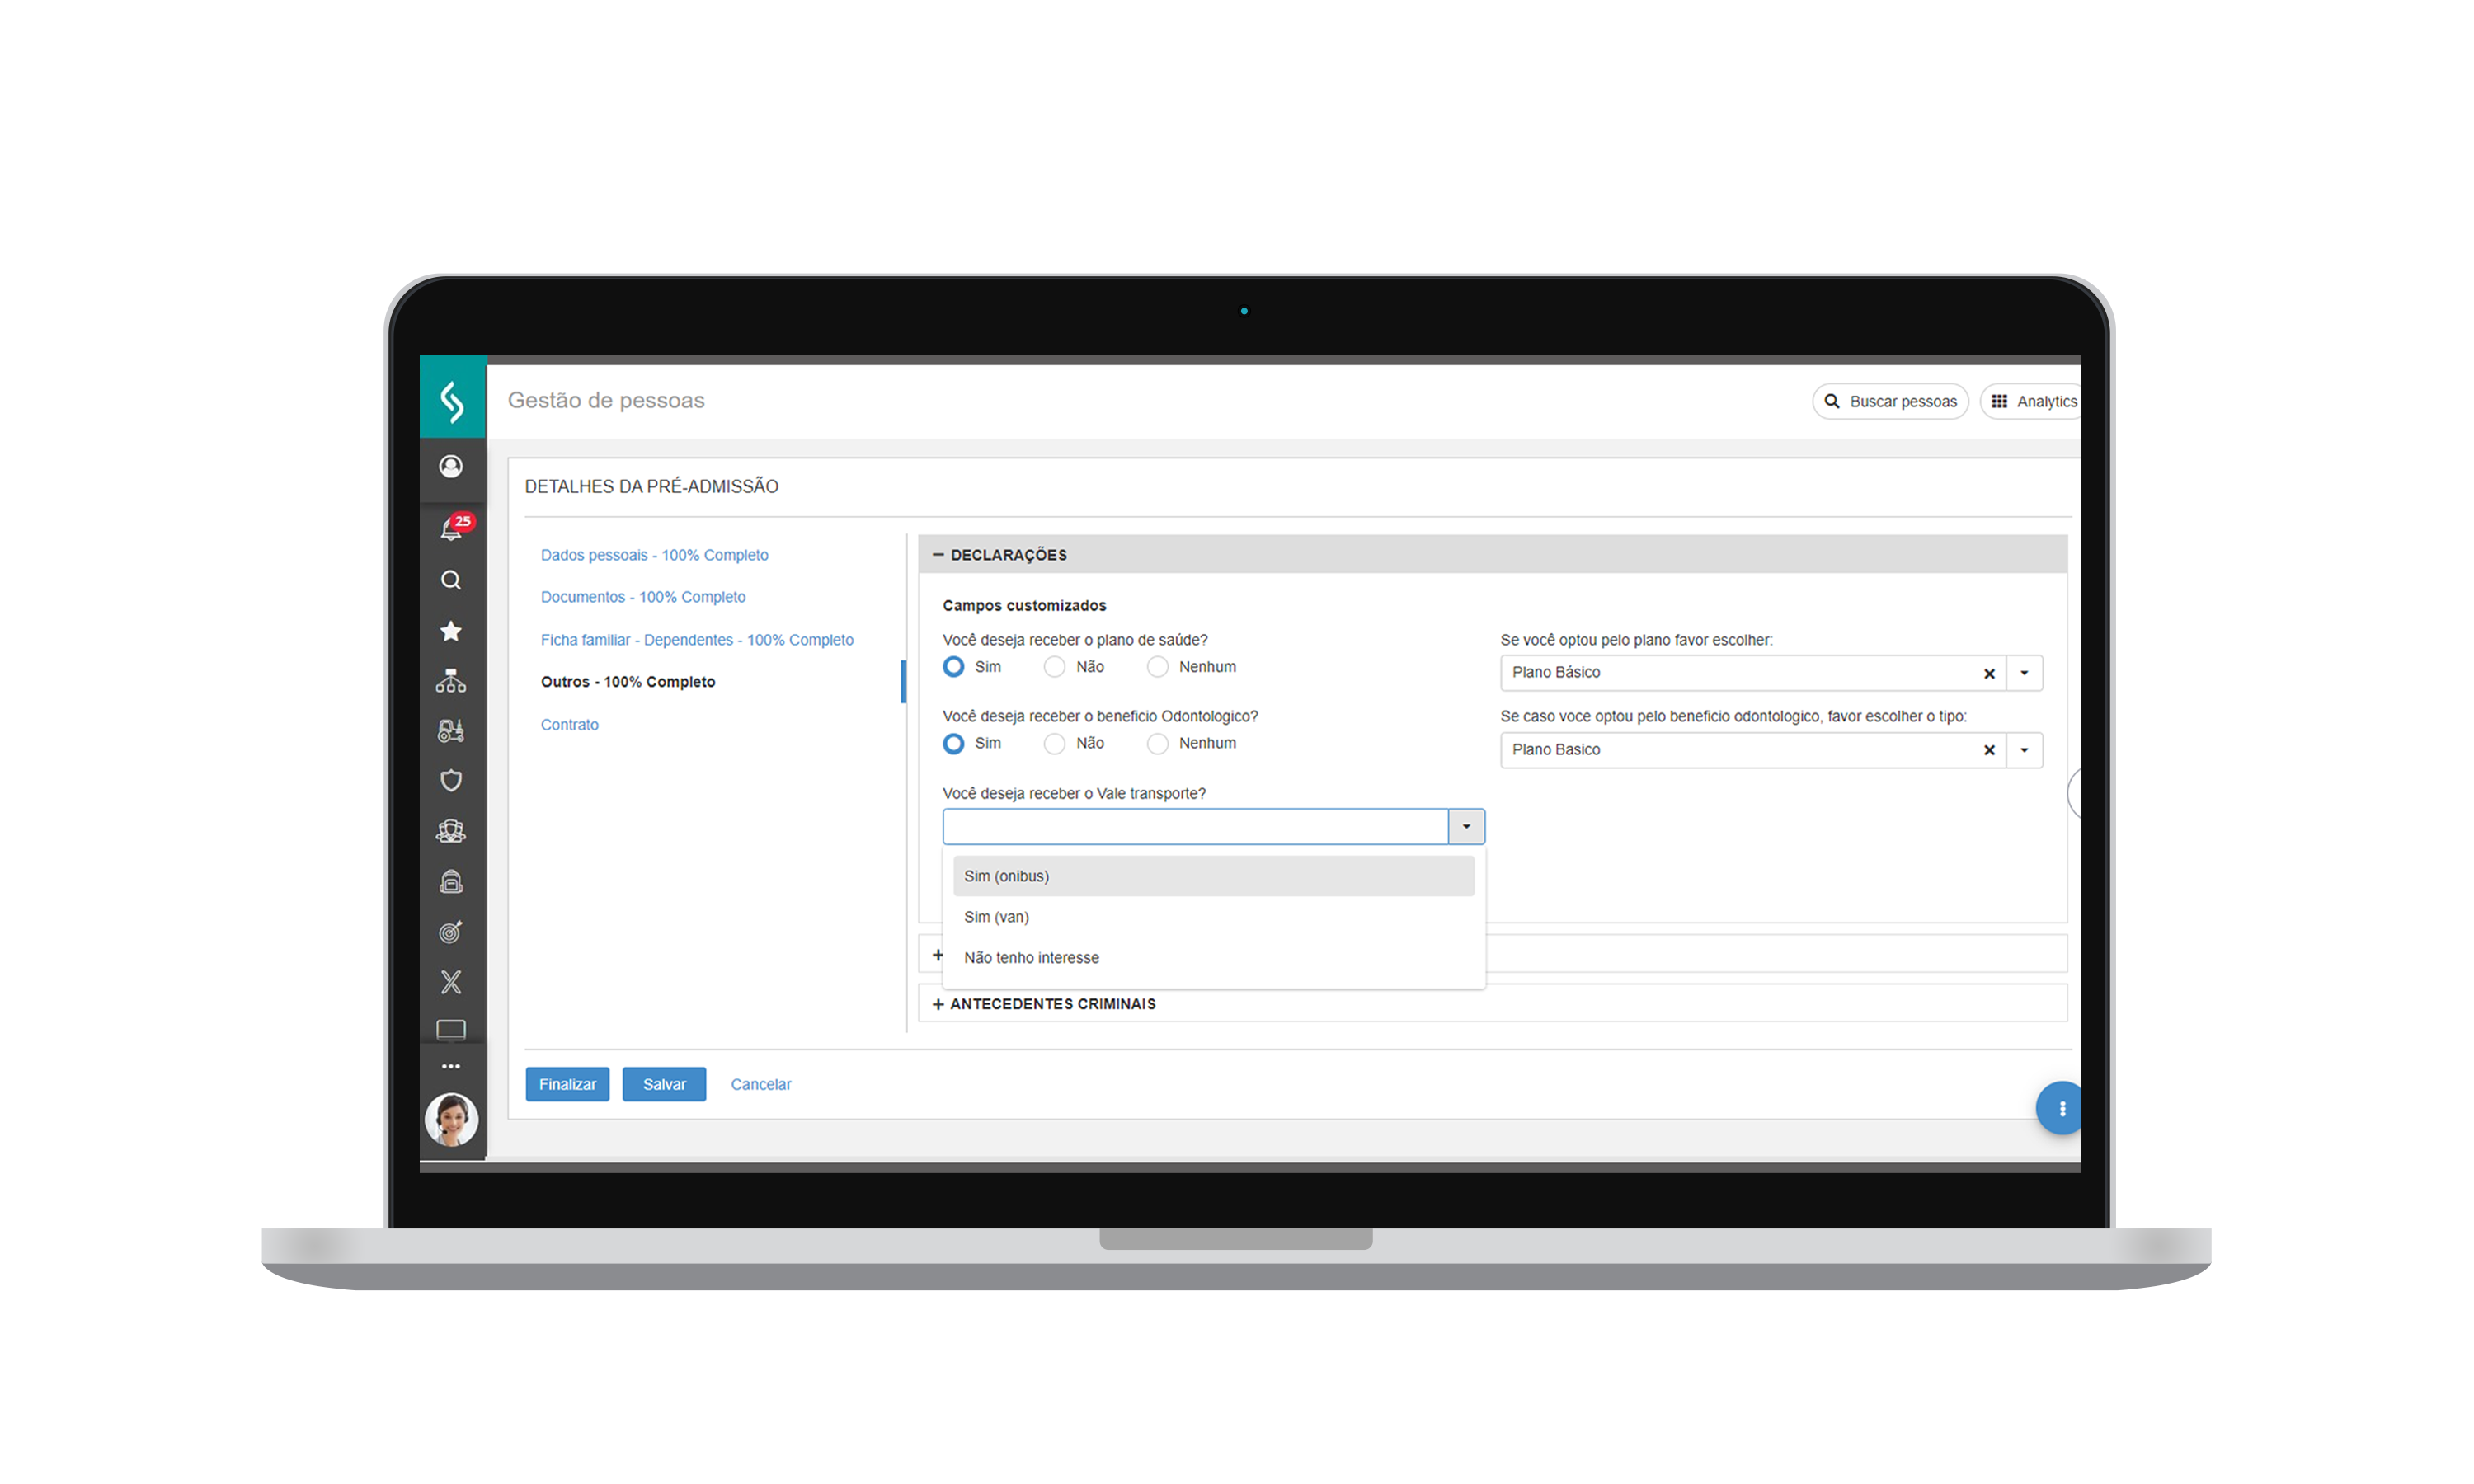Screen dimensions: 2474x1484
Task: Open Dados pessoais - 100% Completo
Action: (x=654, y=555)
